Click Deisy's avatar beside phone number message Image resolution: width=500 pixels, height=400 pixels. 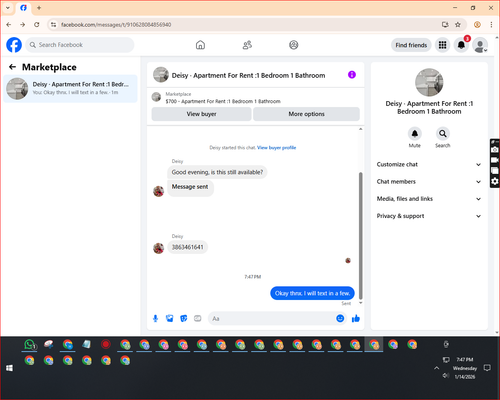pos(158,248)
